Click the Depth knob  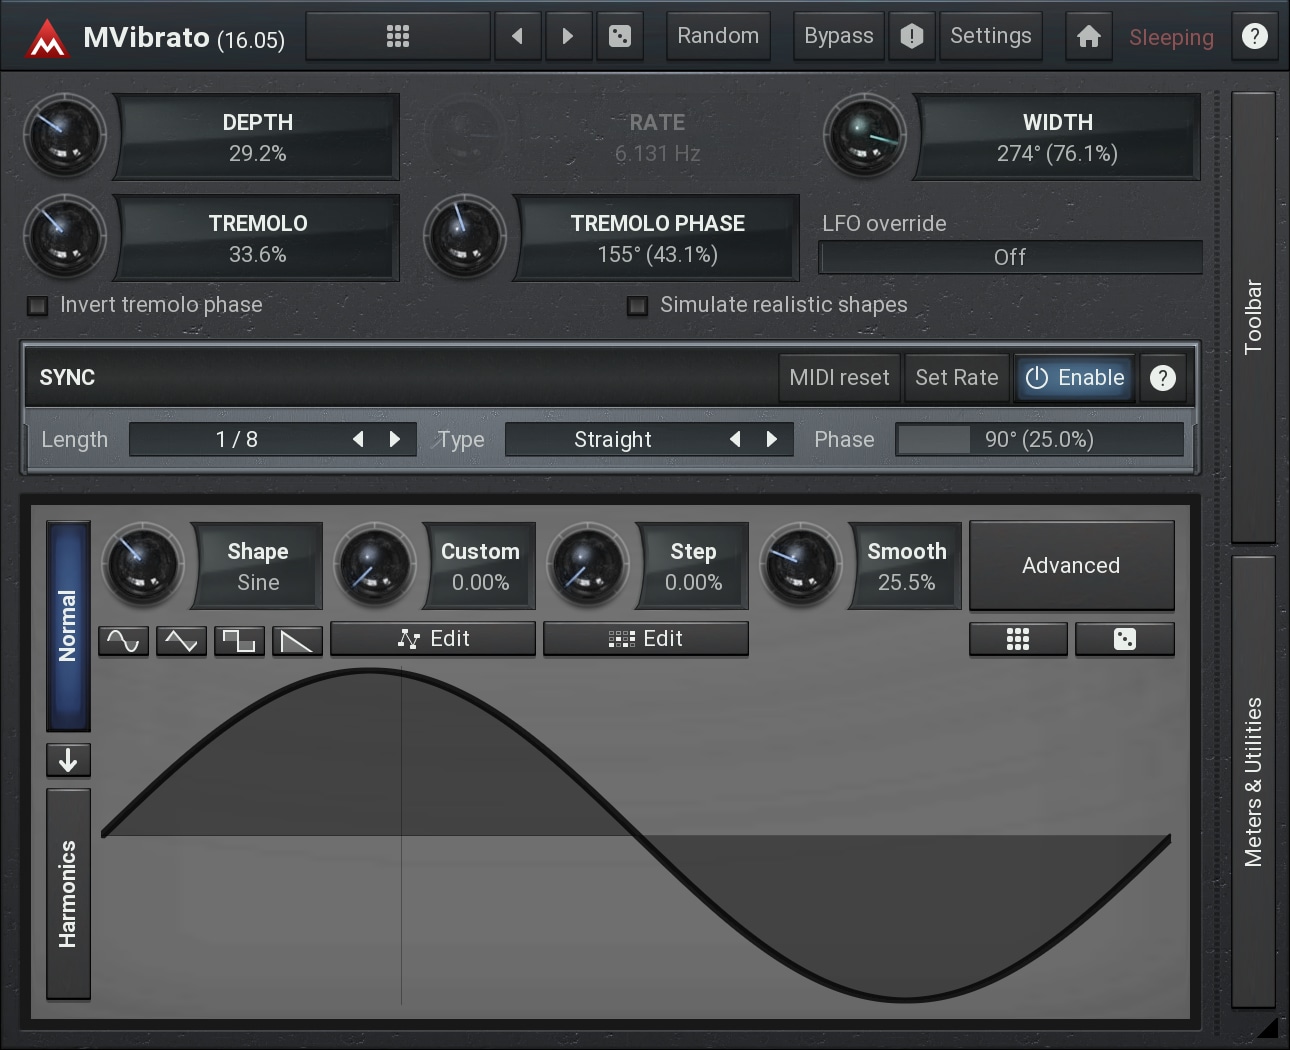(x=65, y=136)
